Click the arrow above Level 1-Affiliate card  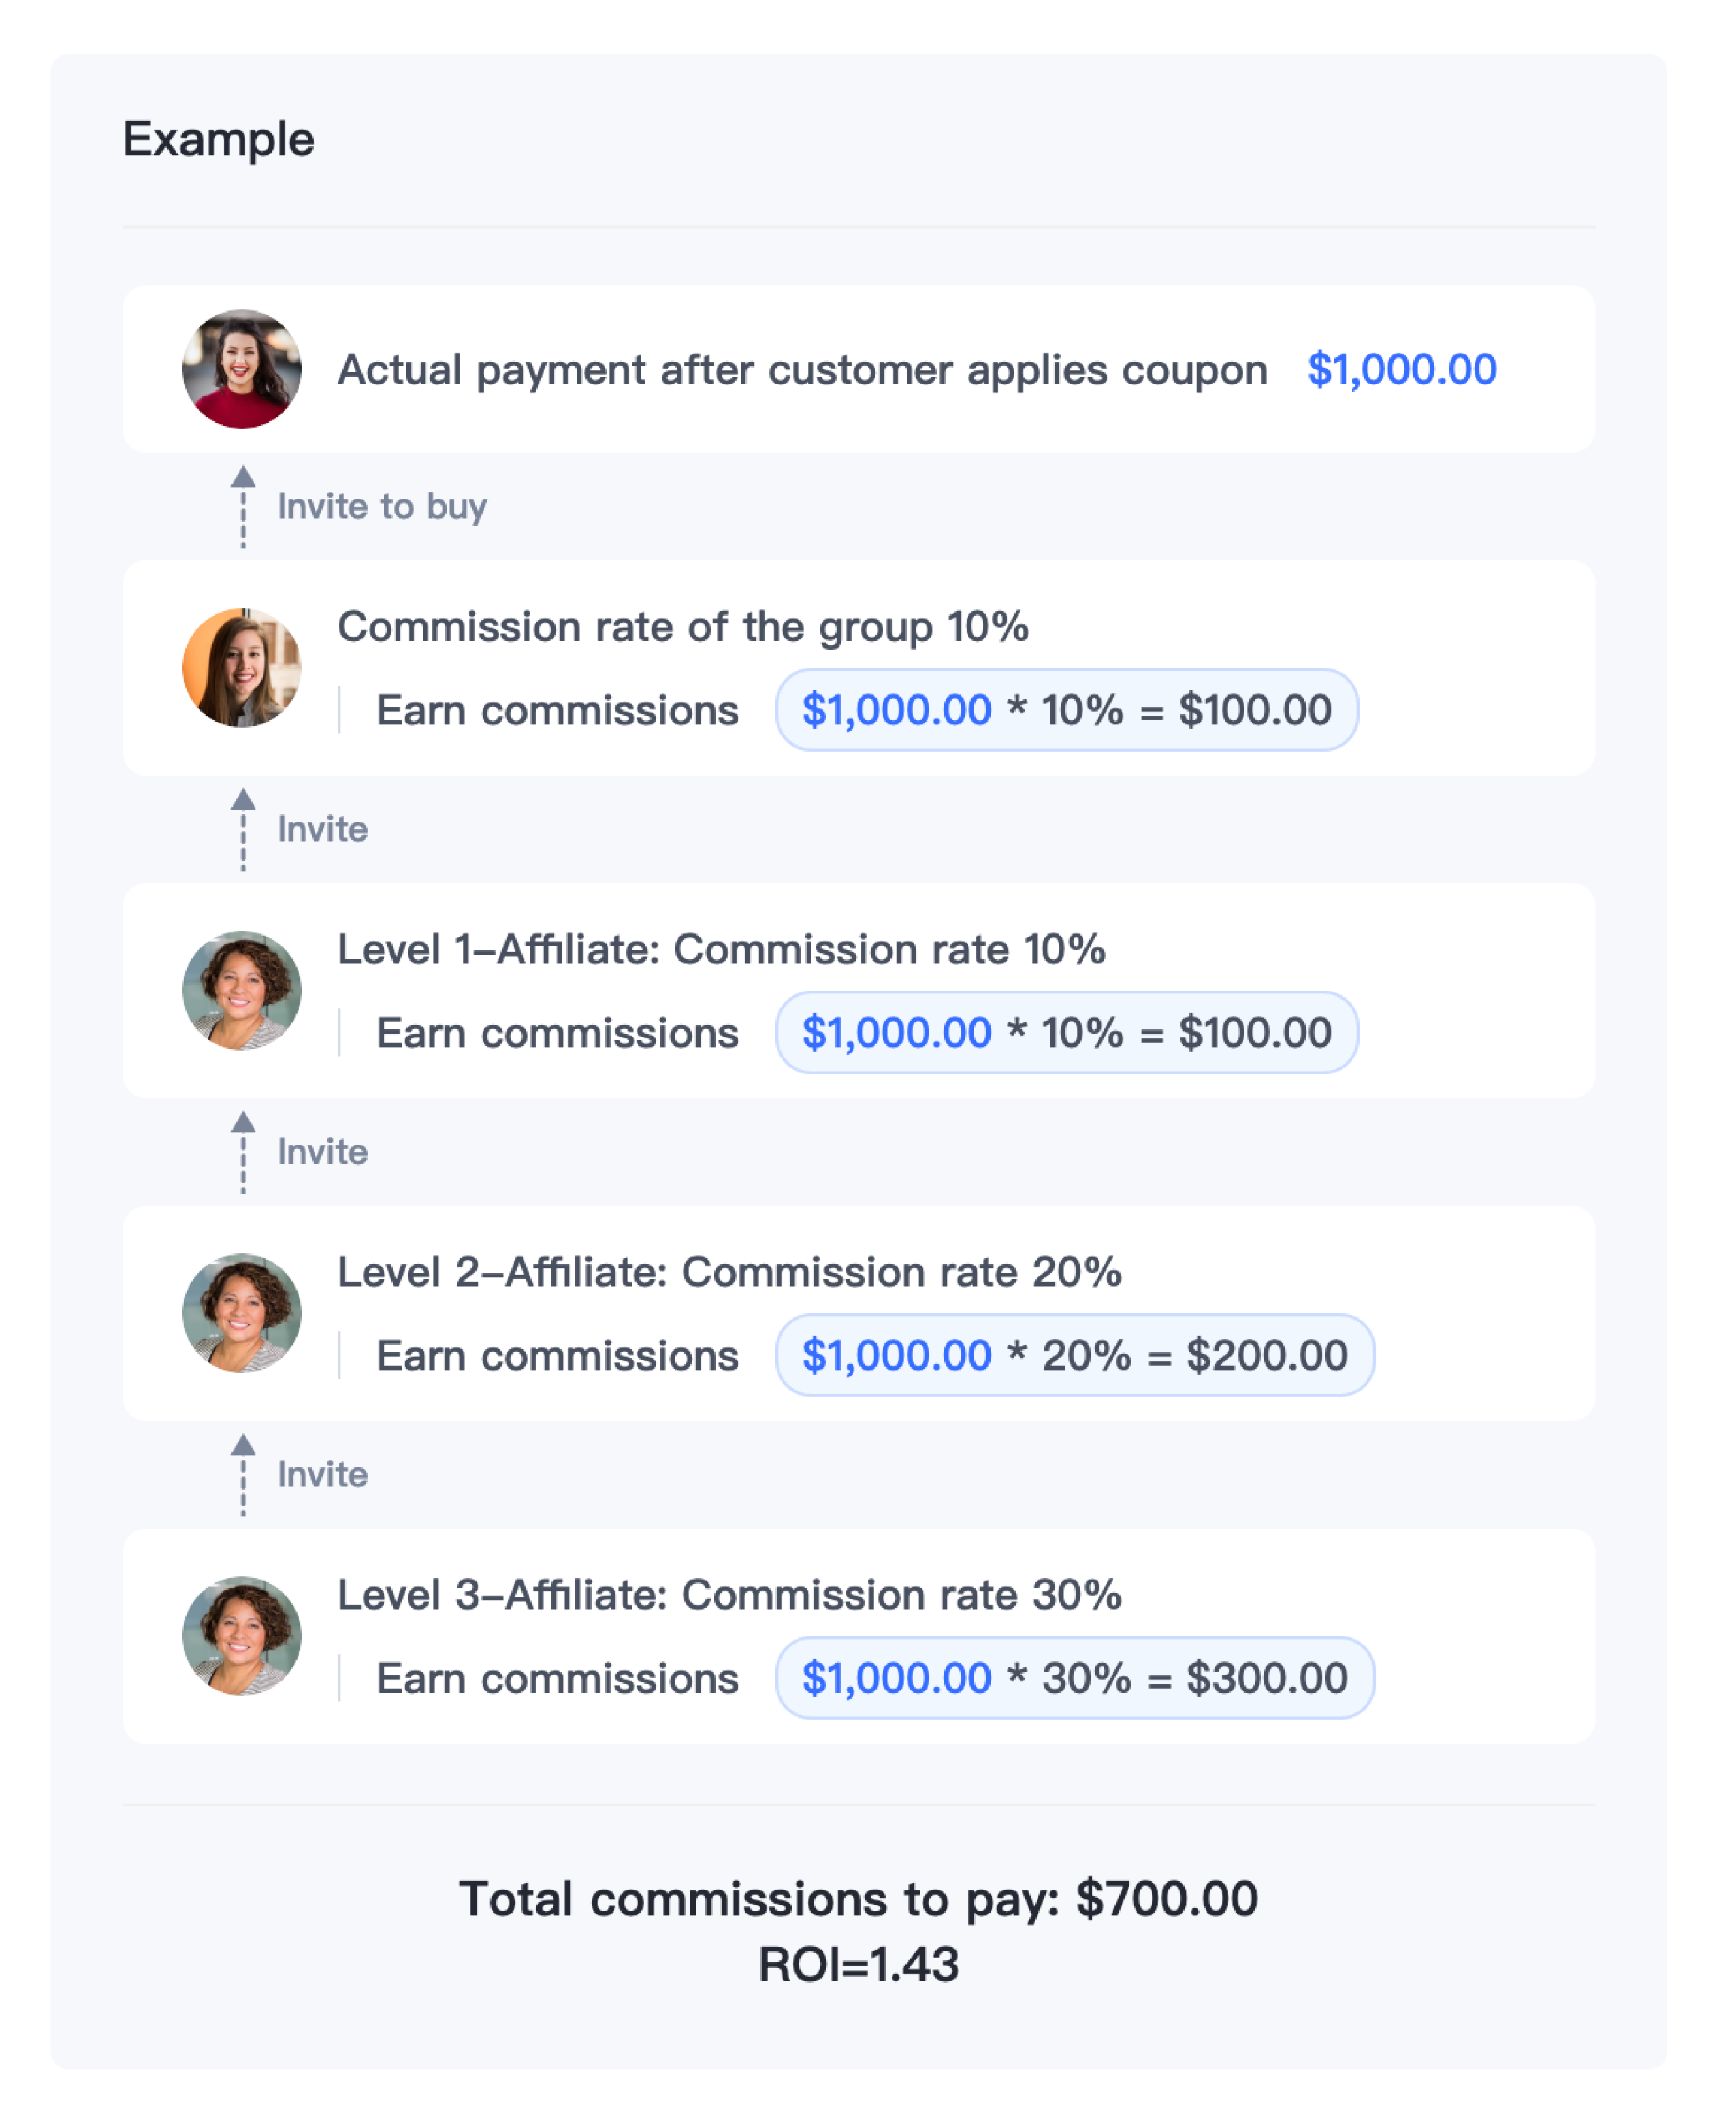click(x=243, y=830)
